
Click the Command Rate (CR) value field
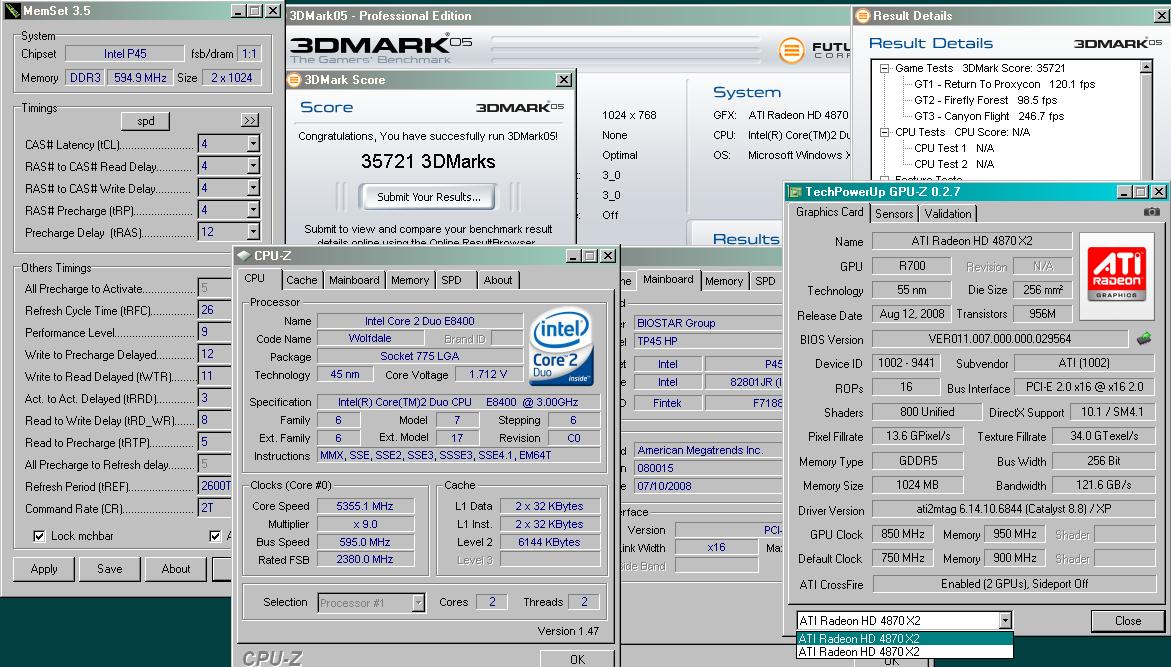[x=215, y=508]
